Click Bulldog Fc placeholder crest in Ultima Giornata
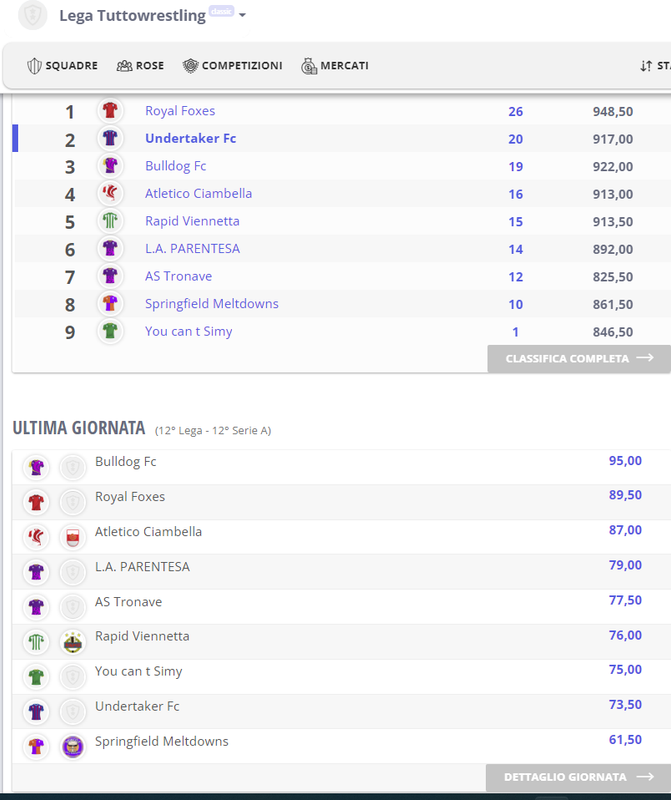671x800 pixels. tap(72, 467)
